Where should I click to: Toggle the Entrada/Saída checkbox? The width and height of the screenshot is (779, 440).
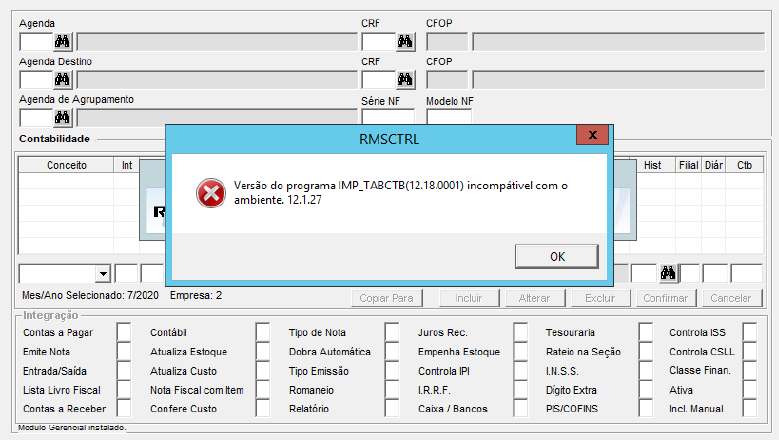click(124, 371)
